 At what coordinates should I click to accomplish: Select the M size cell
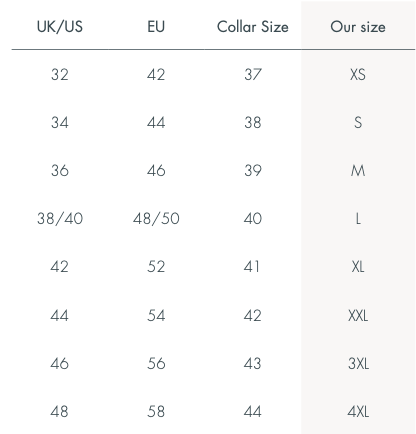tap(358, 170)
